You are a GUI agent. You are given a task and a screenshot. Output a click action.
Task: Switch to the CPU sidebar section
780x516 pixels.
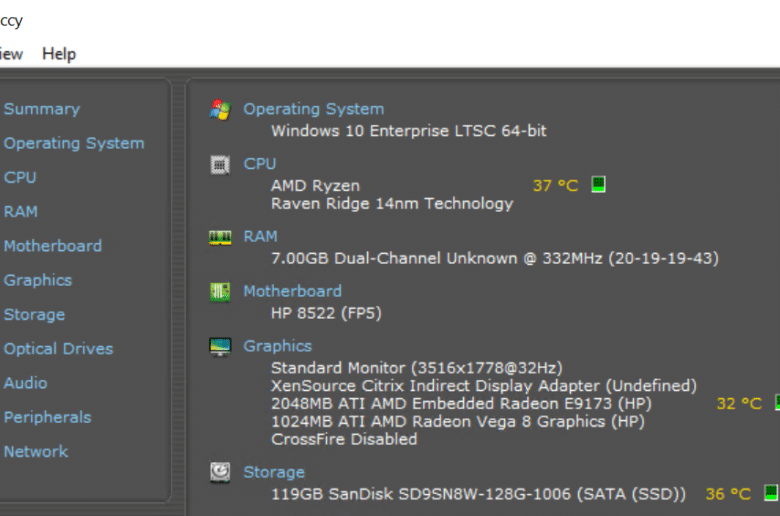point(20,178)
